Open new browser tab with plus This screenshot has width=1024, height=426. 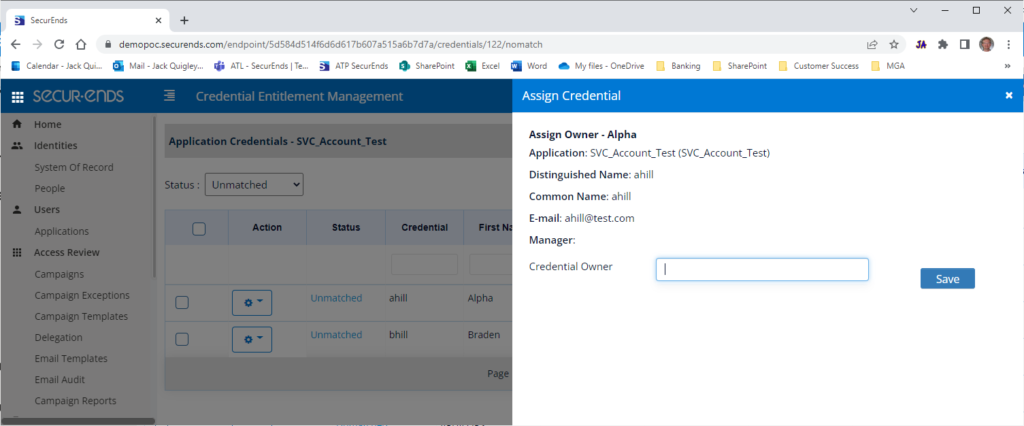184,20
